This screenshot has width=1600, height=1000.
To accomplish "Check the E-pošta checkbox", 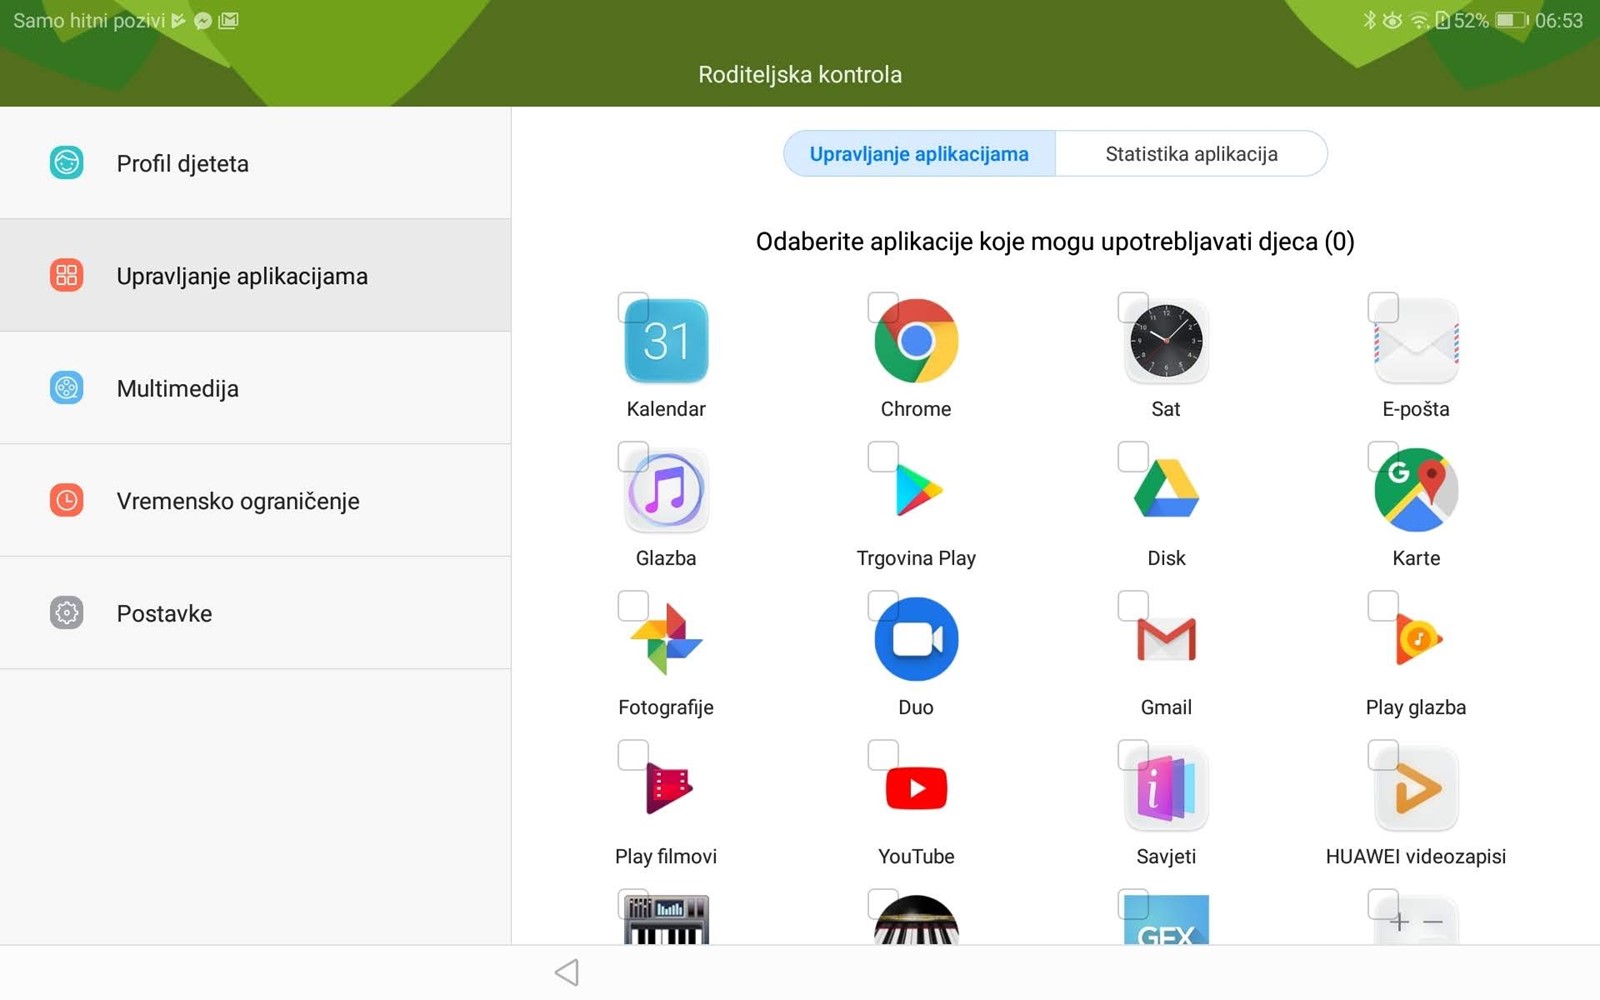I will [1383, 307].
